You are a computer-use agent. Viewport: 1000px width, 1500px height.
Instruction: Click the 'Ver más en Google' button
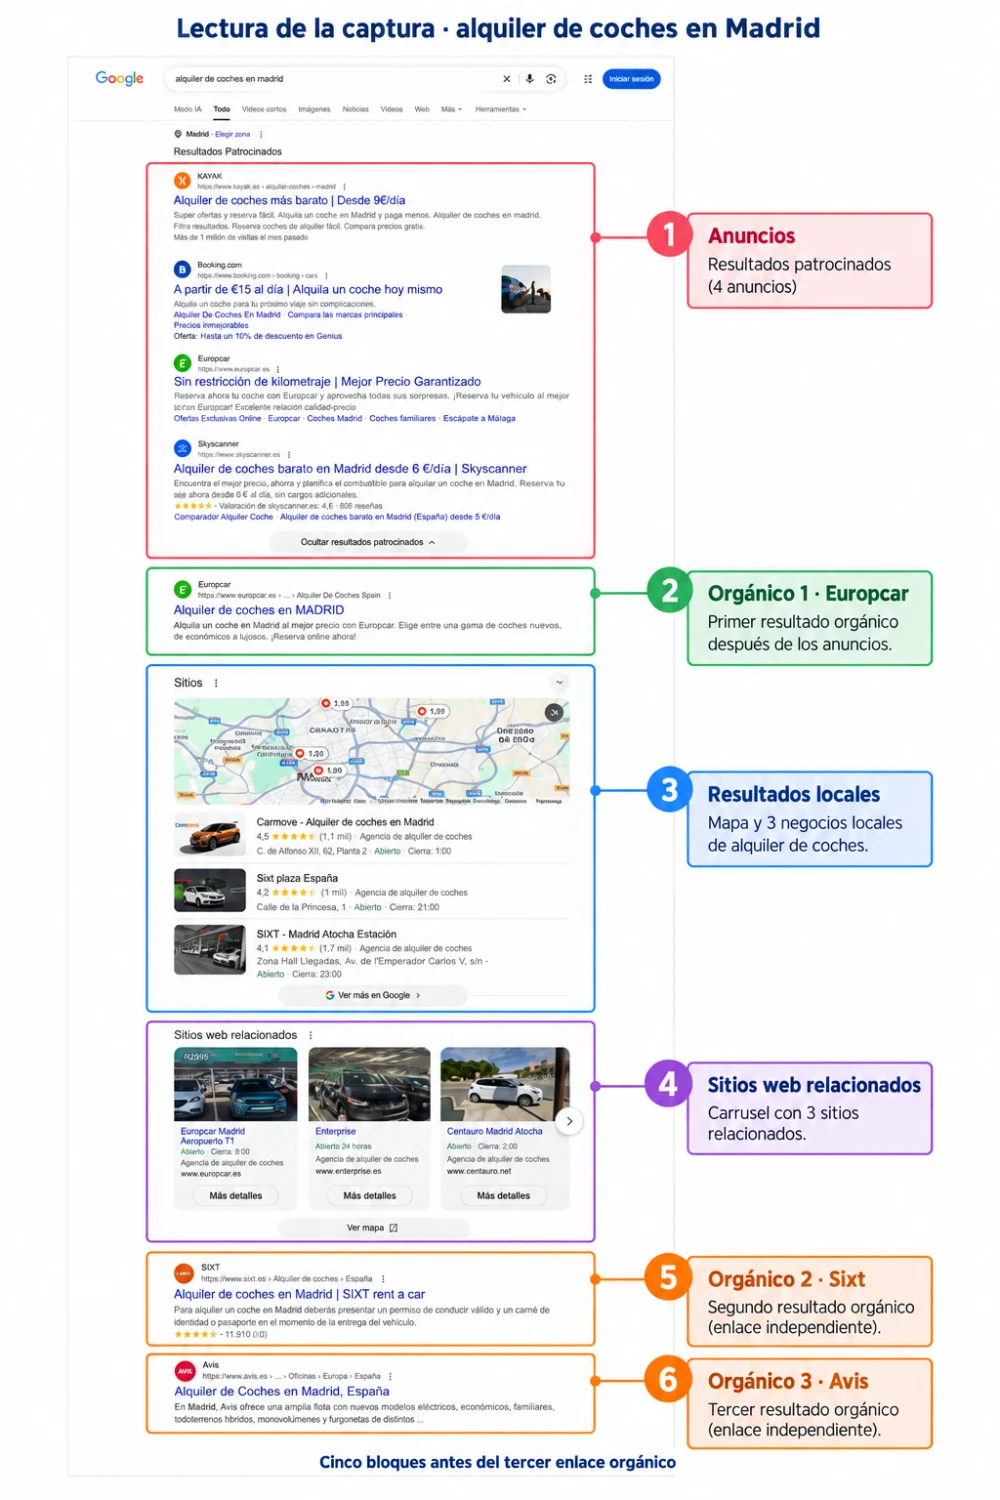pyautogui.click(x=372, y=996)
